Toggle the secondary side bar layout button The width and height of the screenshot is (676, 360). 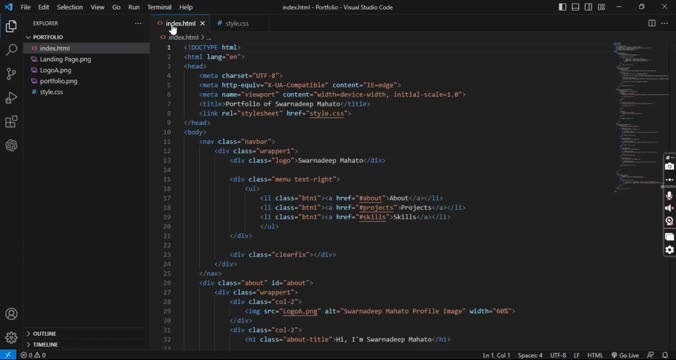[588, 7]
